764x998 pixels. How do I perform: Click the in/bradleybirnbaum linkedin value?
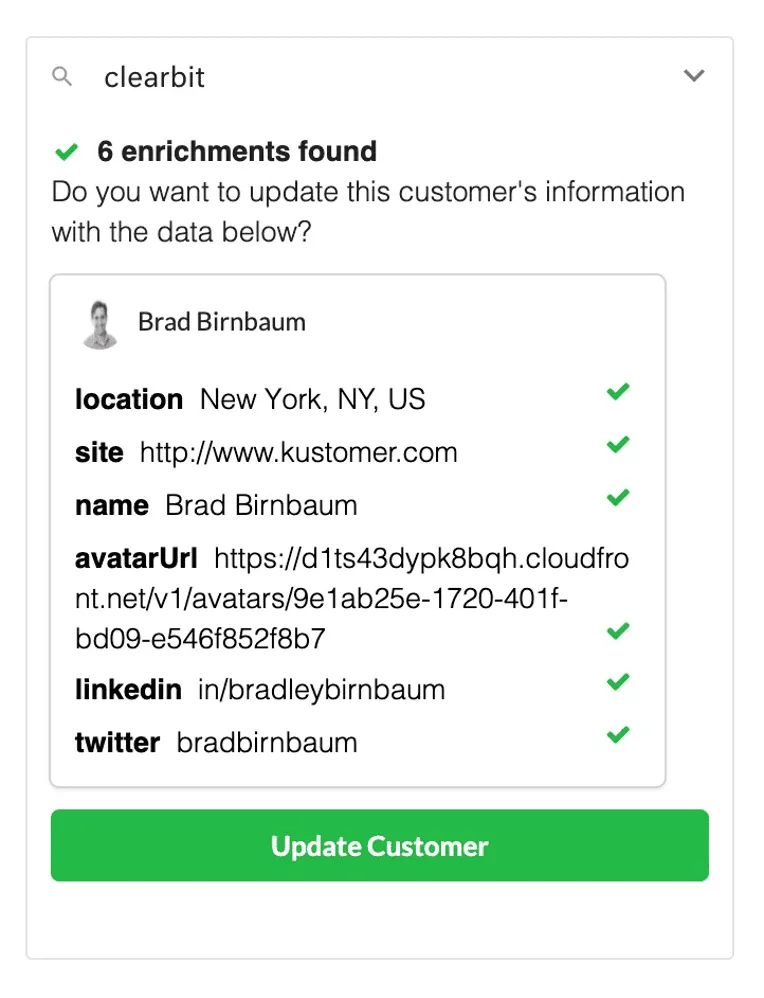point(321,690)
